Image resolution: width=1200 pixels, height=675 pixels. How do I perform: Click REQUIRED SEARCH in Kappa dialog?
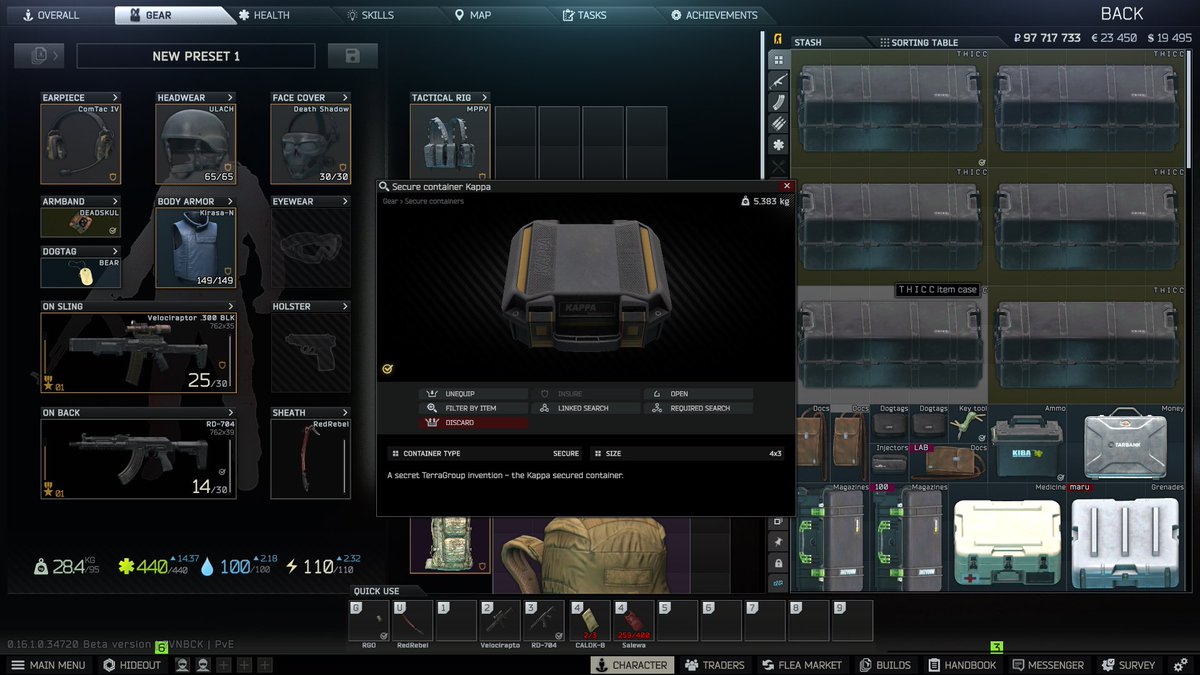coord(698,408)
